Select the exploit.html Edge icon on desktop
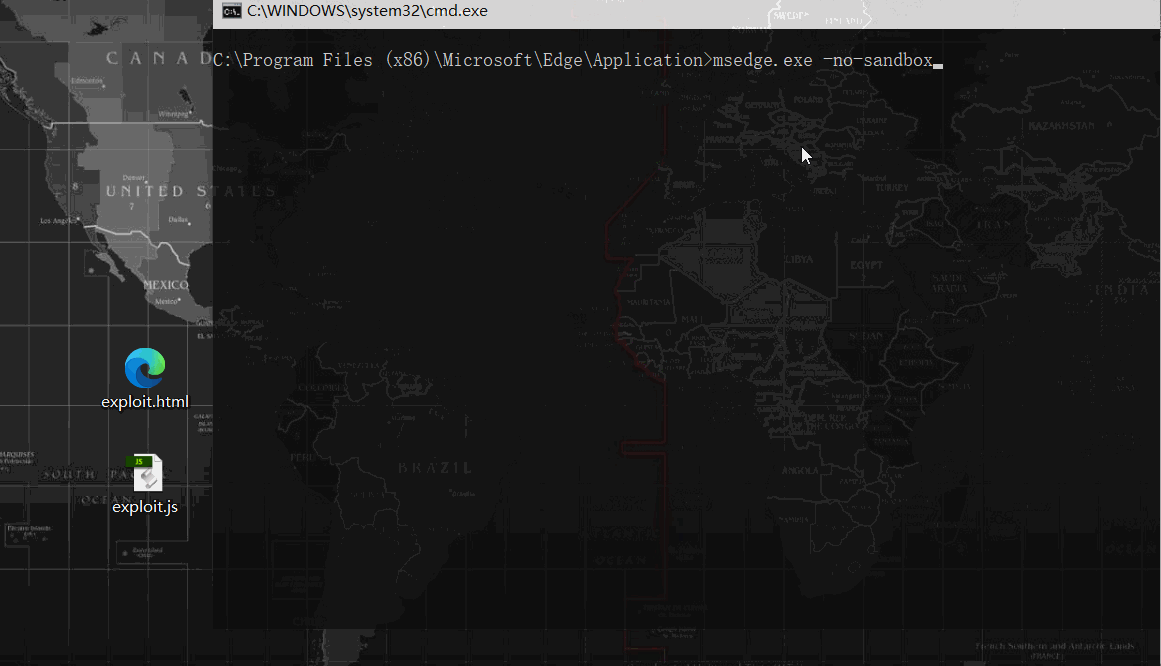1161x666 pixels. pyautogui.click(x=145, y=367)
